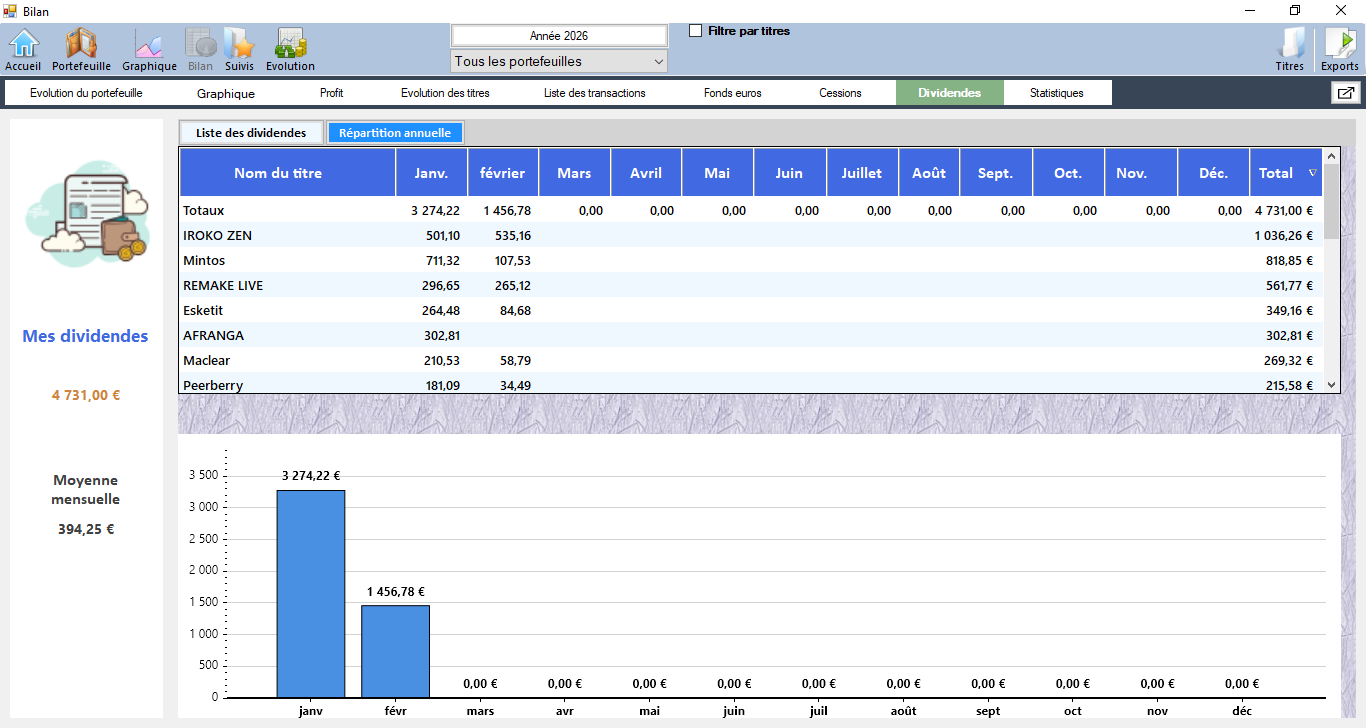Select the IROKO ZEN row
Viewport: 1366px width, 728px height.
[x=218, y=236]
